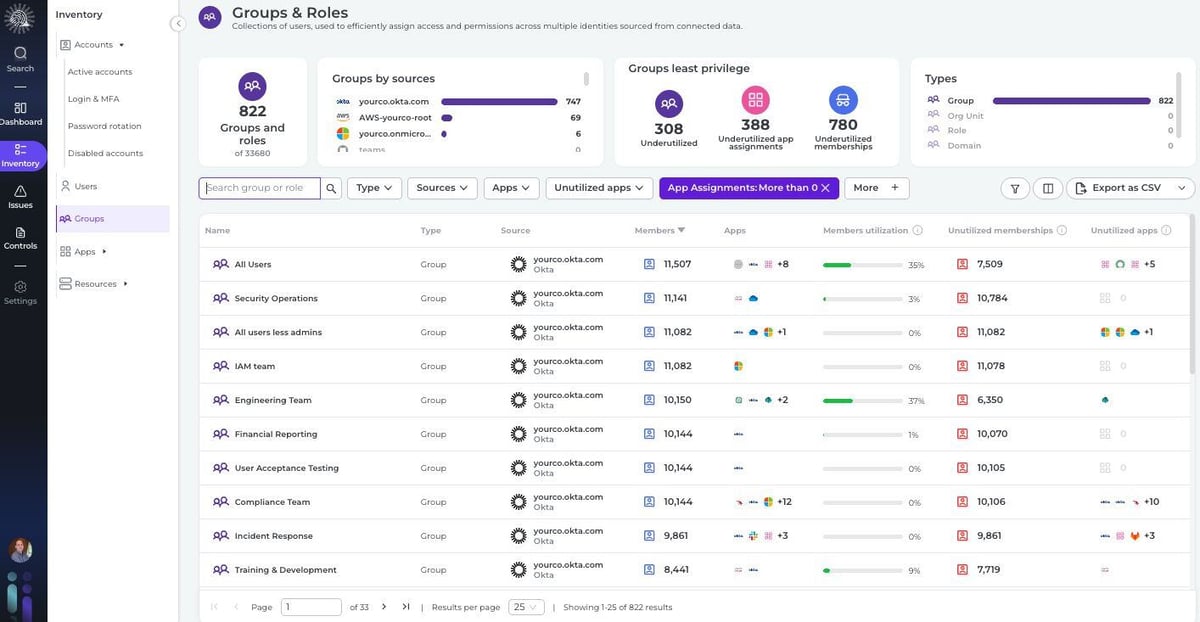
Task: Click the Groups by sources scrollbar
Action: [x=586, y=79]
